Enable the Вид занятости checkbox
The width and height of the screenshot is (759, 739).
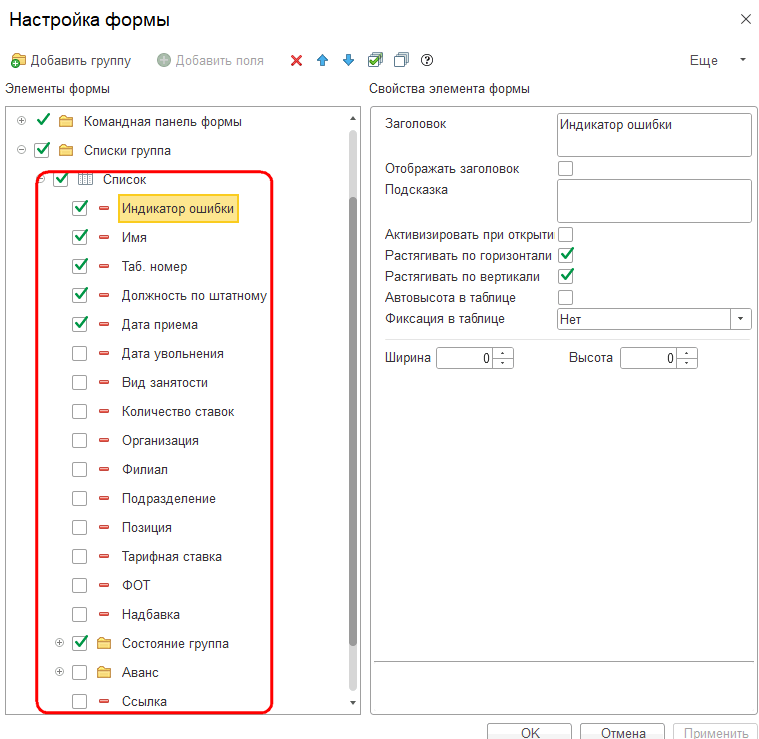[x=79, y=382]
